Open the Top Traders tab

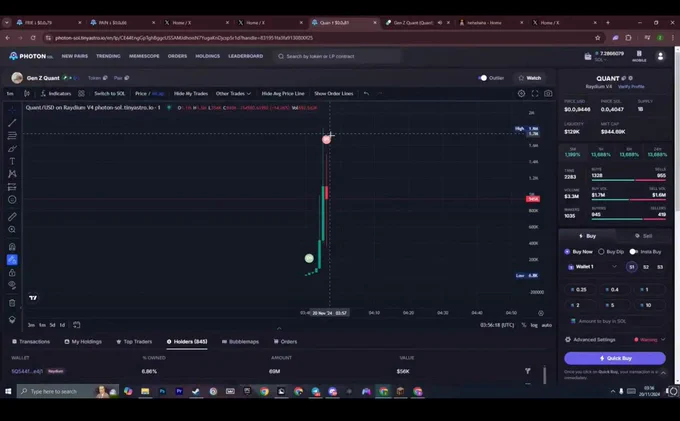pyautogui.click(x=134, y=342)
